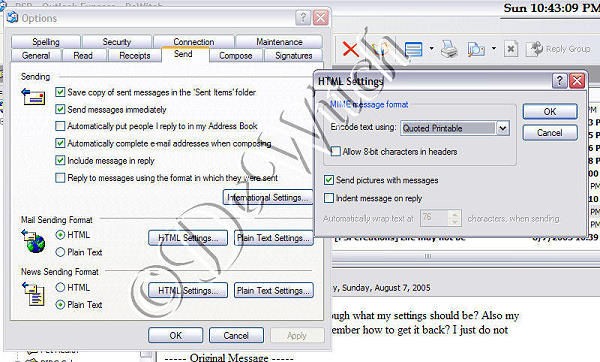
Task: Click the help question mark in Options title bar
Action: (303, 18)
